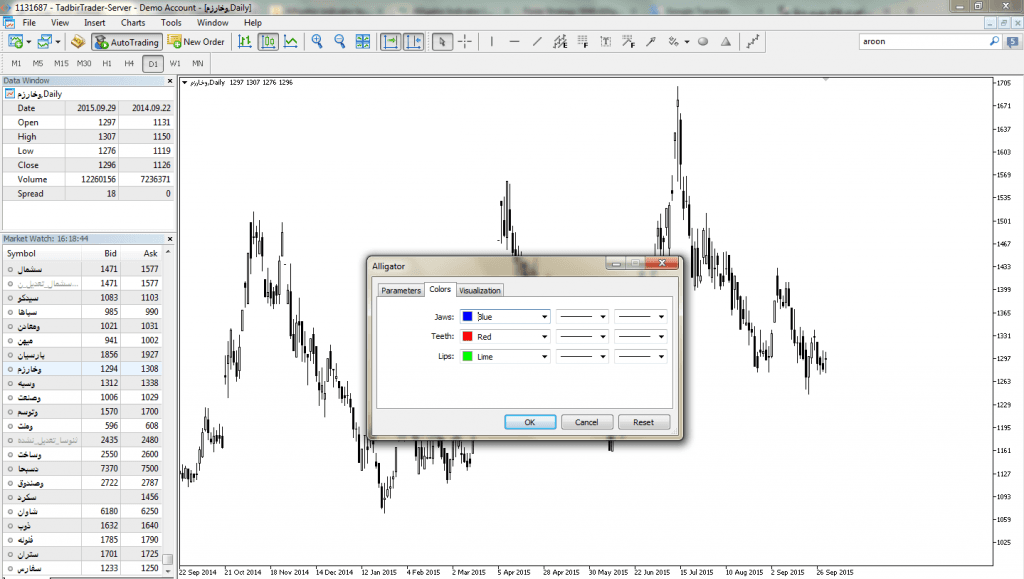
Task: Switch chart to Bar Chart mode
Action: tap(245, 42)
